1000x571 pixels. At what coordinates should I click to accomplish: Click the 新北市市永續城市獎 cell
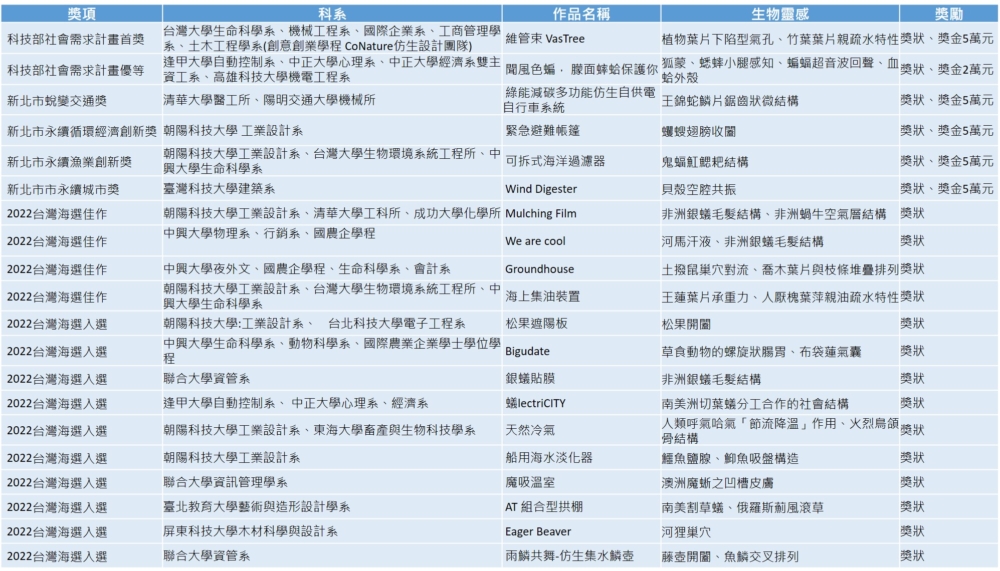tap(82, 189)
